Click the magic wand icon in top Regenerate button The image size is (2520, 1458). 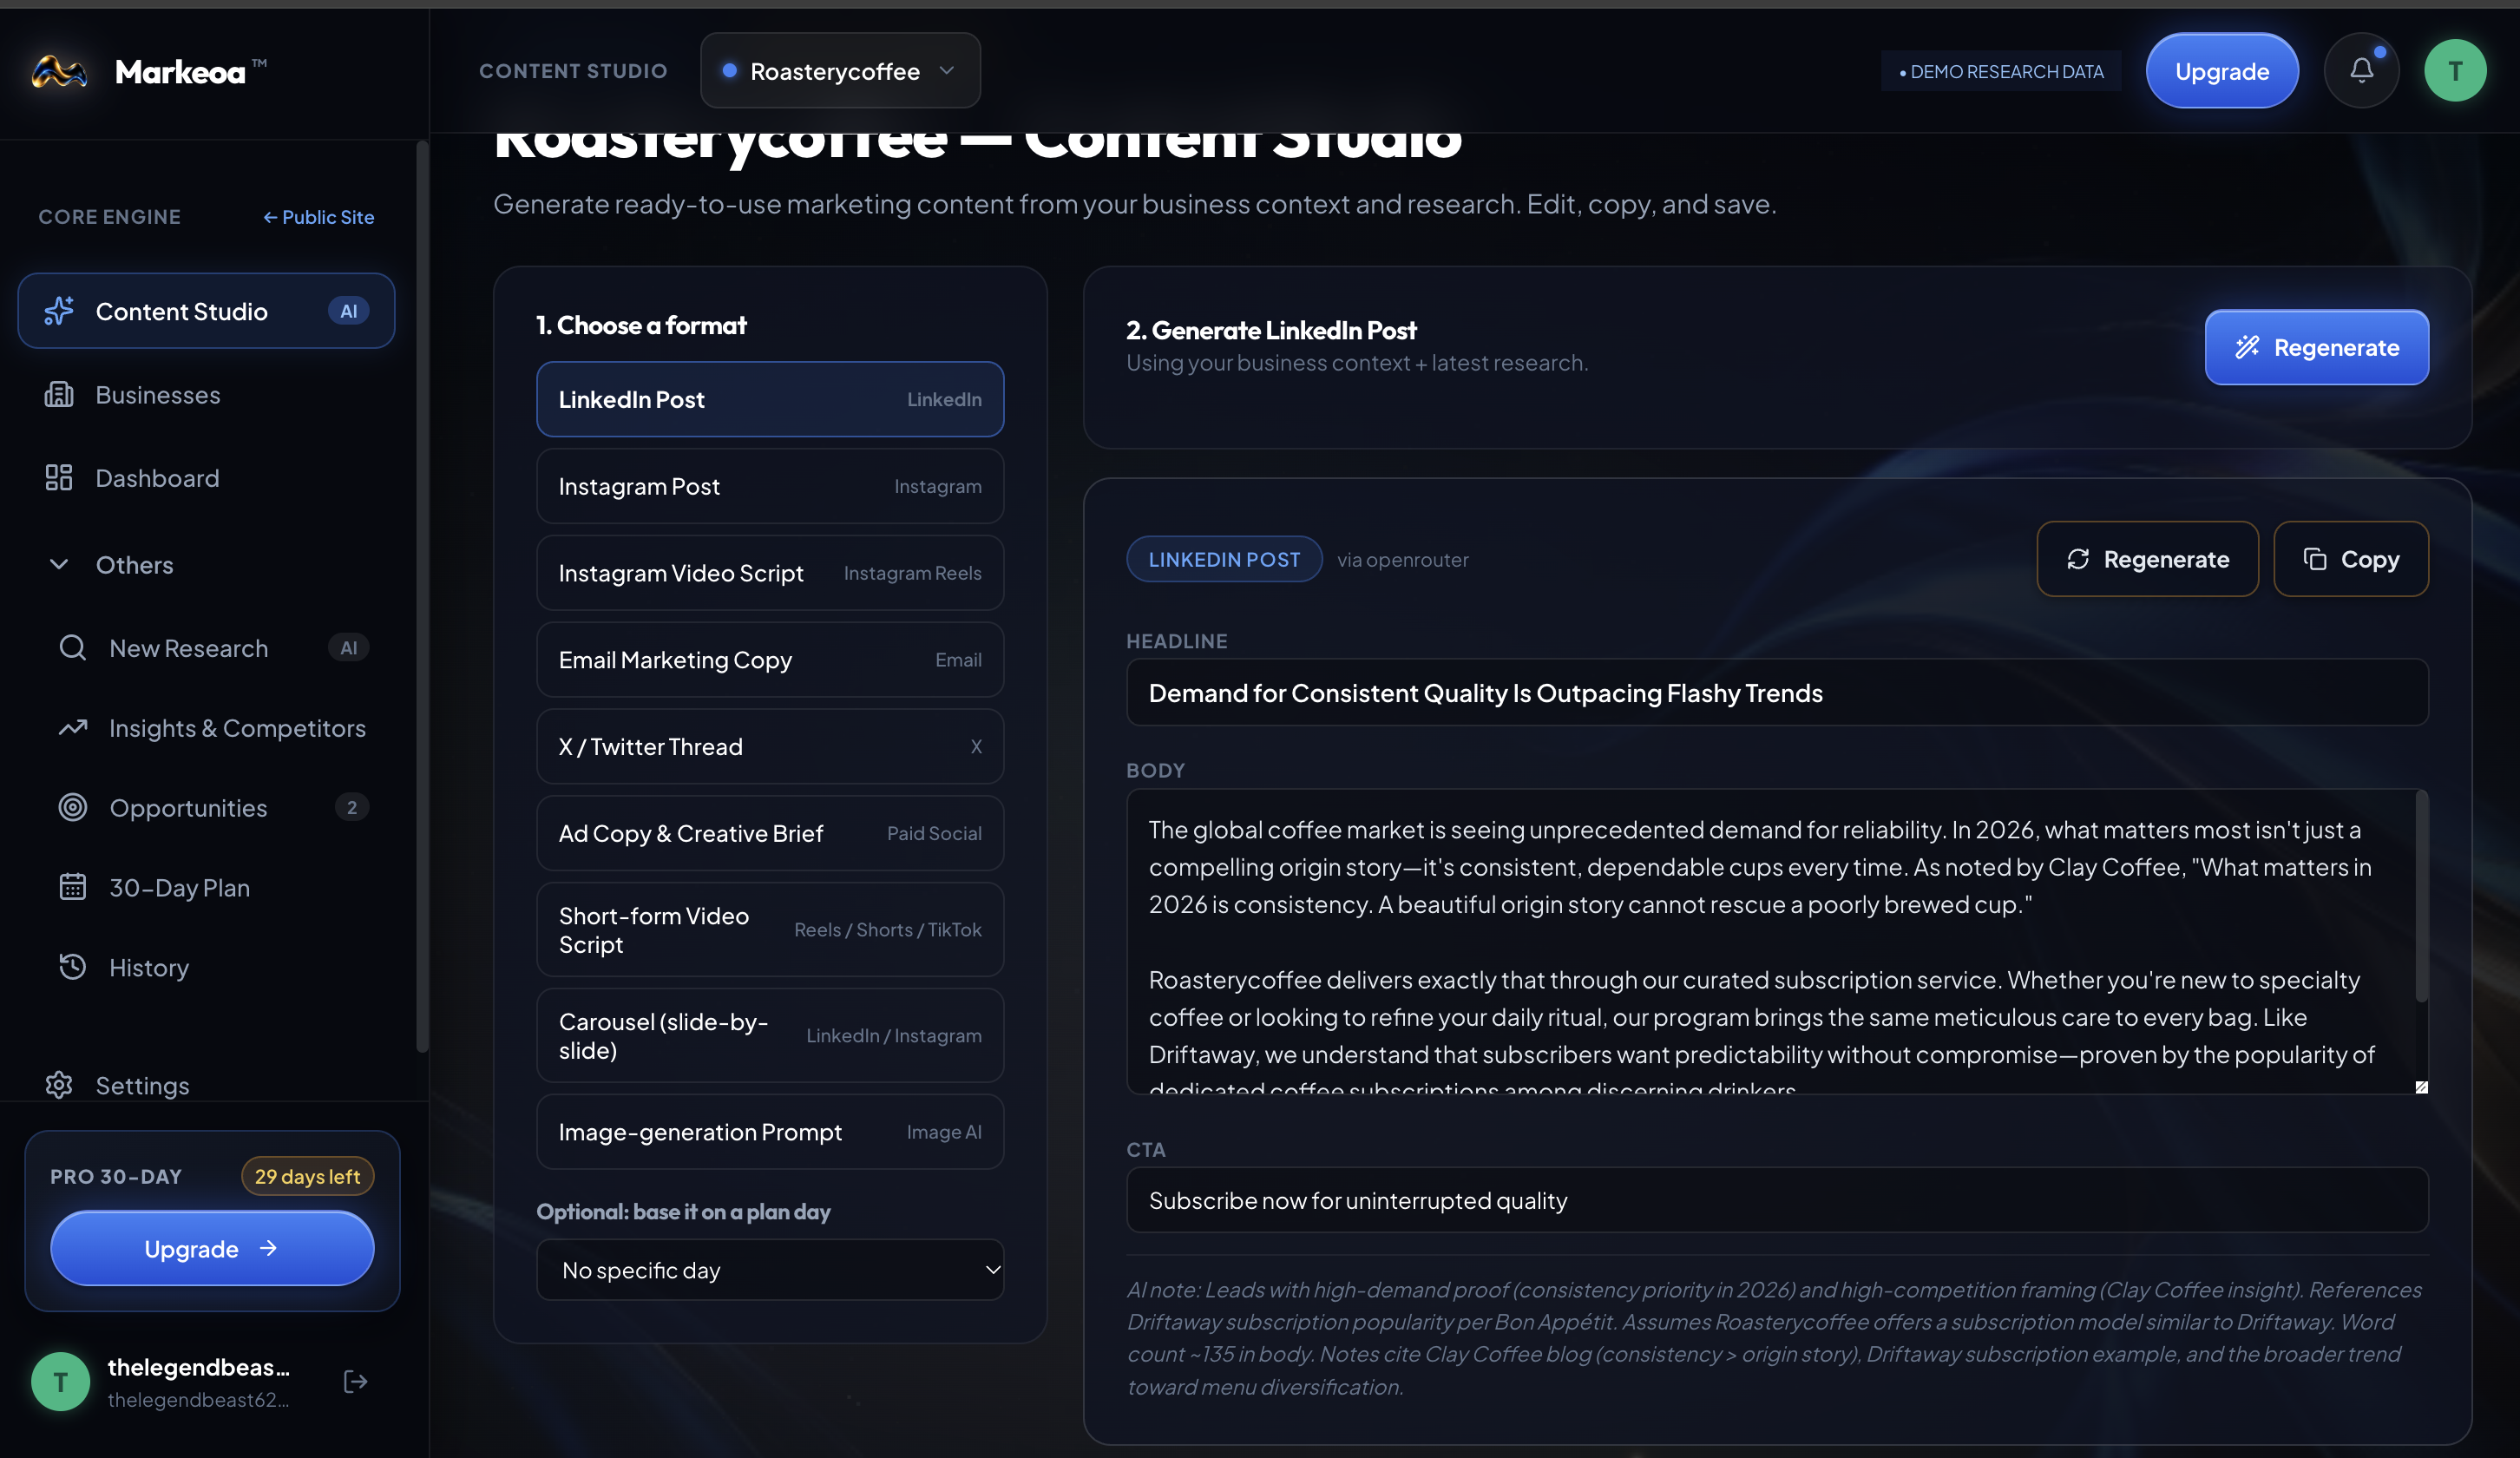click(x=2247, y=347)
